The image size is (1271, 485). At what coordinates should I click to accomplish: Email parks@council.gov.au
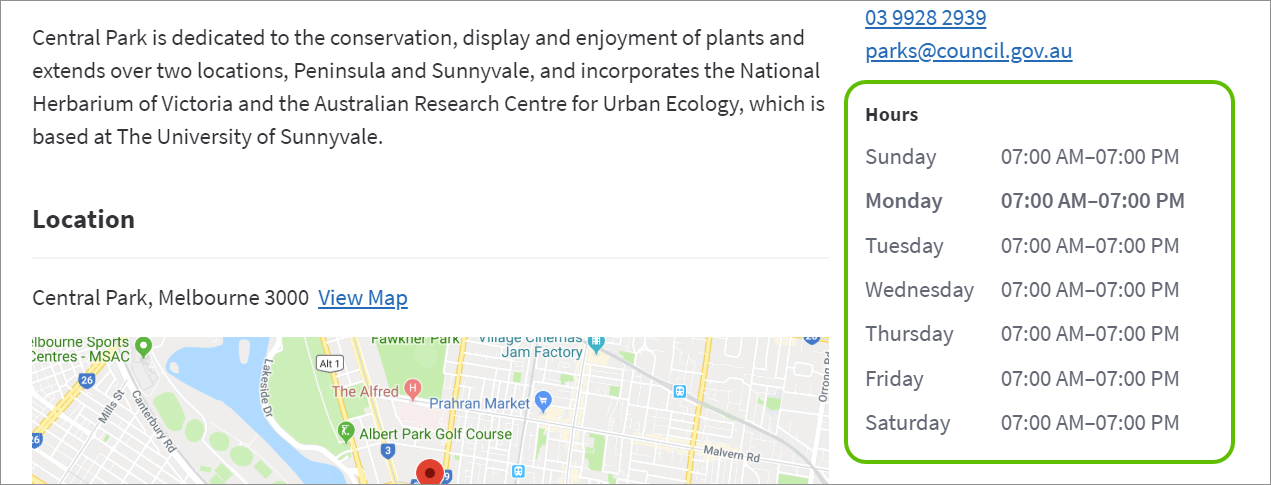click(x=968, y=51)
